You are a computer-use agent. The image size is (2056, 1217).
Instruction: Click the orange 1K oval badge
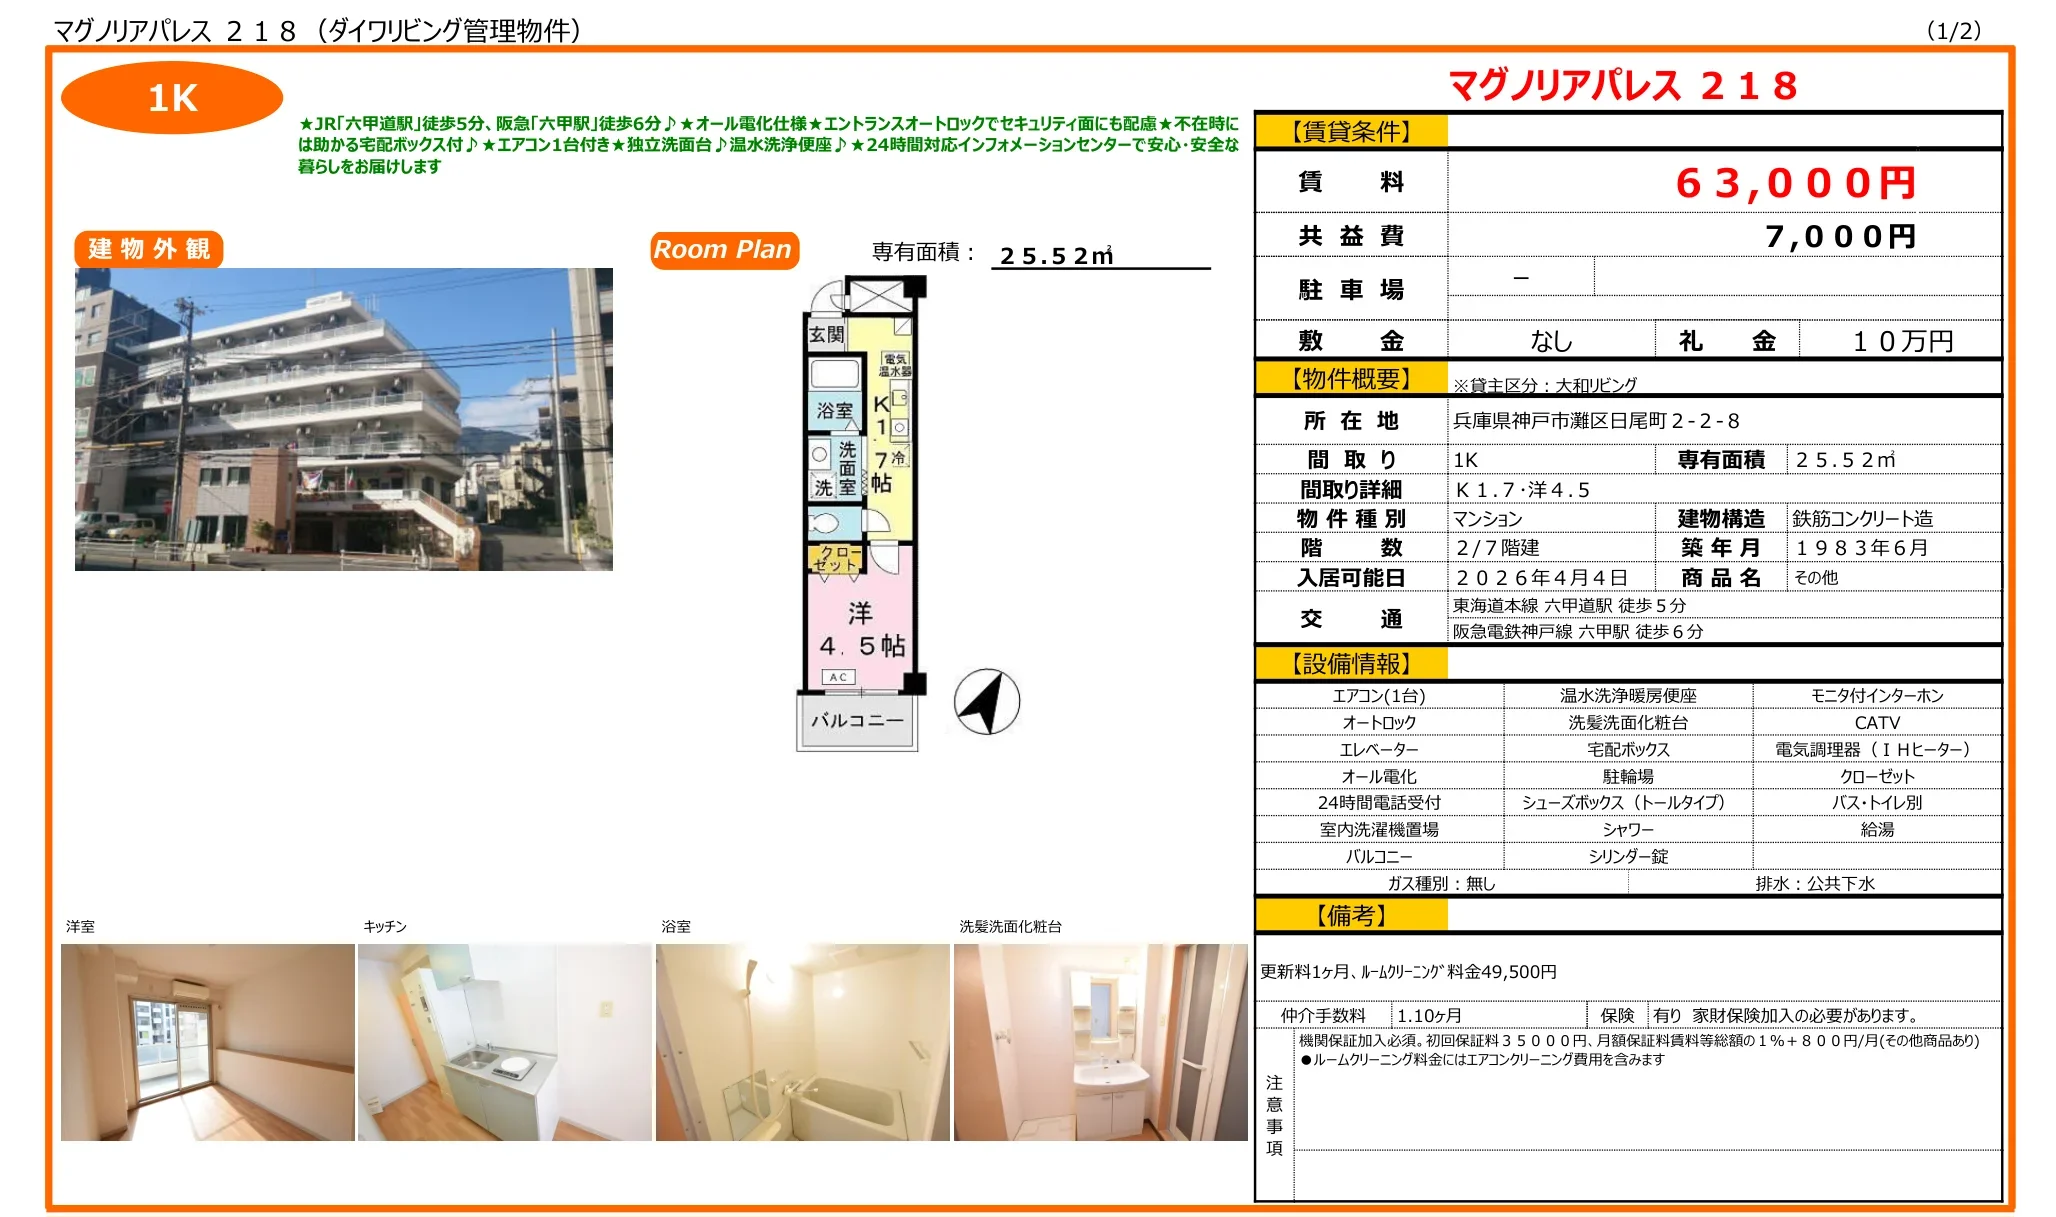(x=172, y=98)
